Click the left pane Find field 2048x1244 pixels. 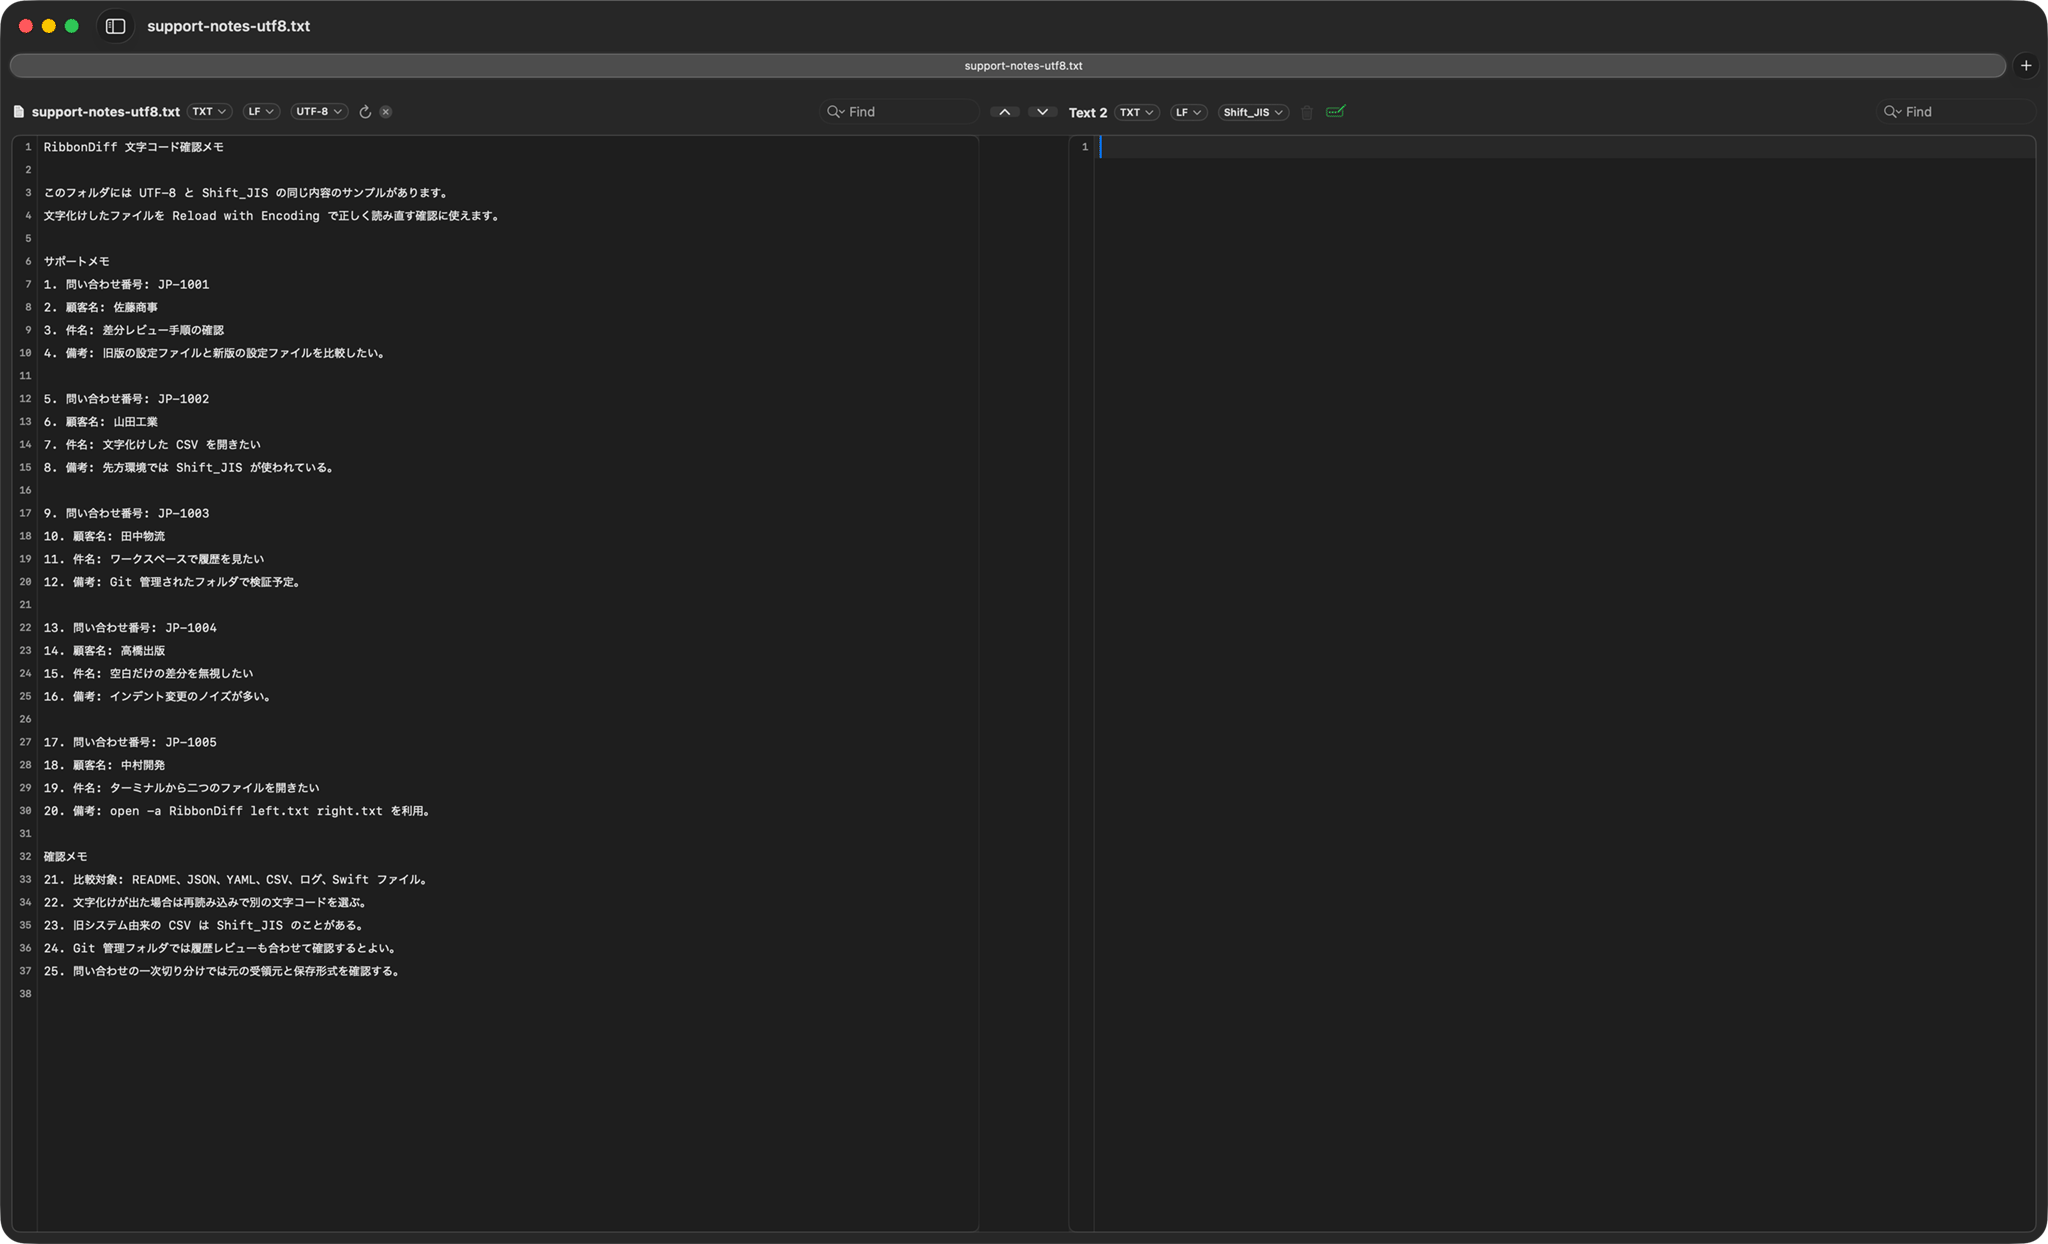click(x=900, y=112)
